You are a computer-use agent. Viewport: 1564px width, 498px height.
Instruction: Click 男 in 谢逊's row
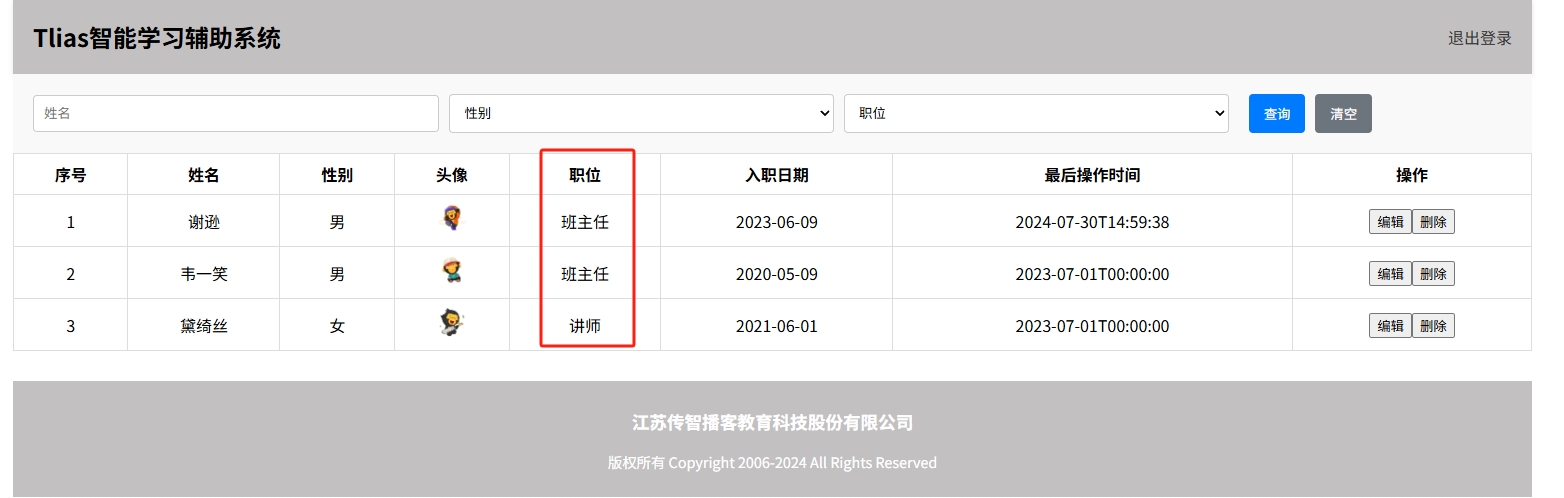coord(337,222)
